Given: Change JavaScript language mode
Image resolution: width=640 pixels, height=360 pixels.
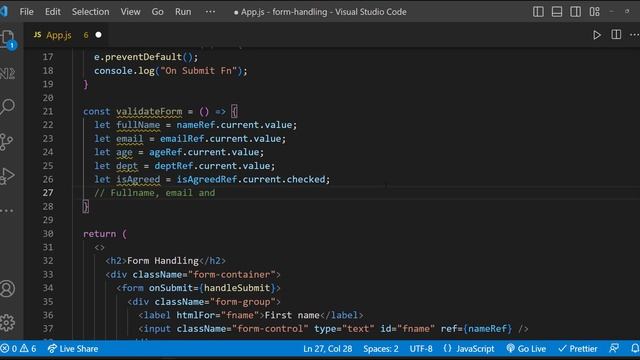Looking at the screenshot, I should pyautogui.click(x=469, y=349).
